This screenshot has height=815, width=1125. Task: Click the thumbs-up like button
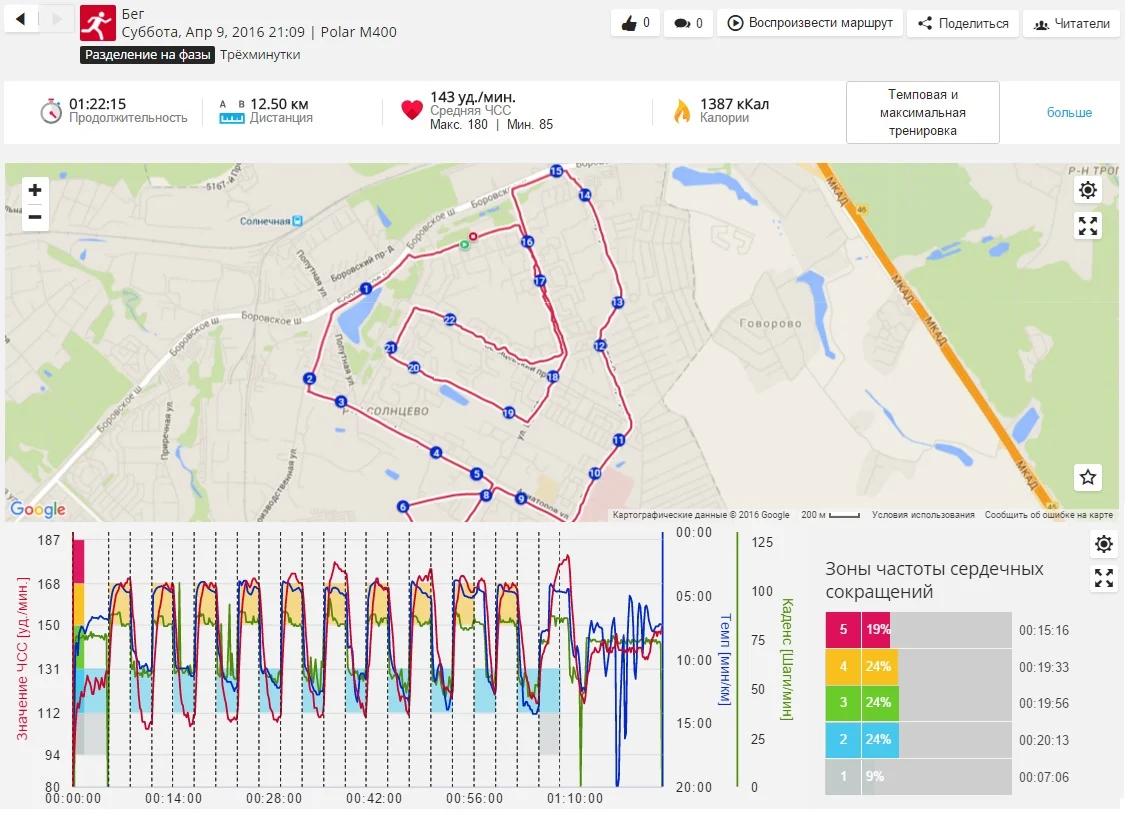(x=635, y=23)
